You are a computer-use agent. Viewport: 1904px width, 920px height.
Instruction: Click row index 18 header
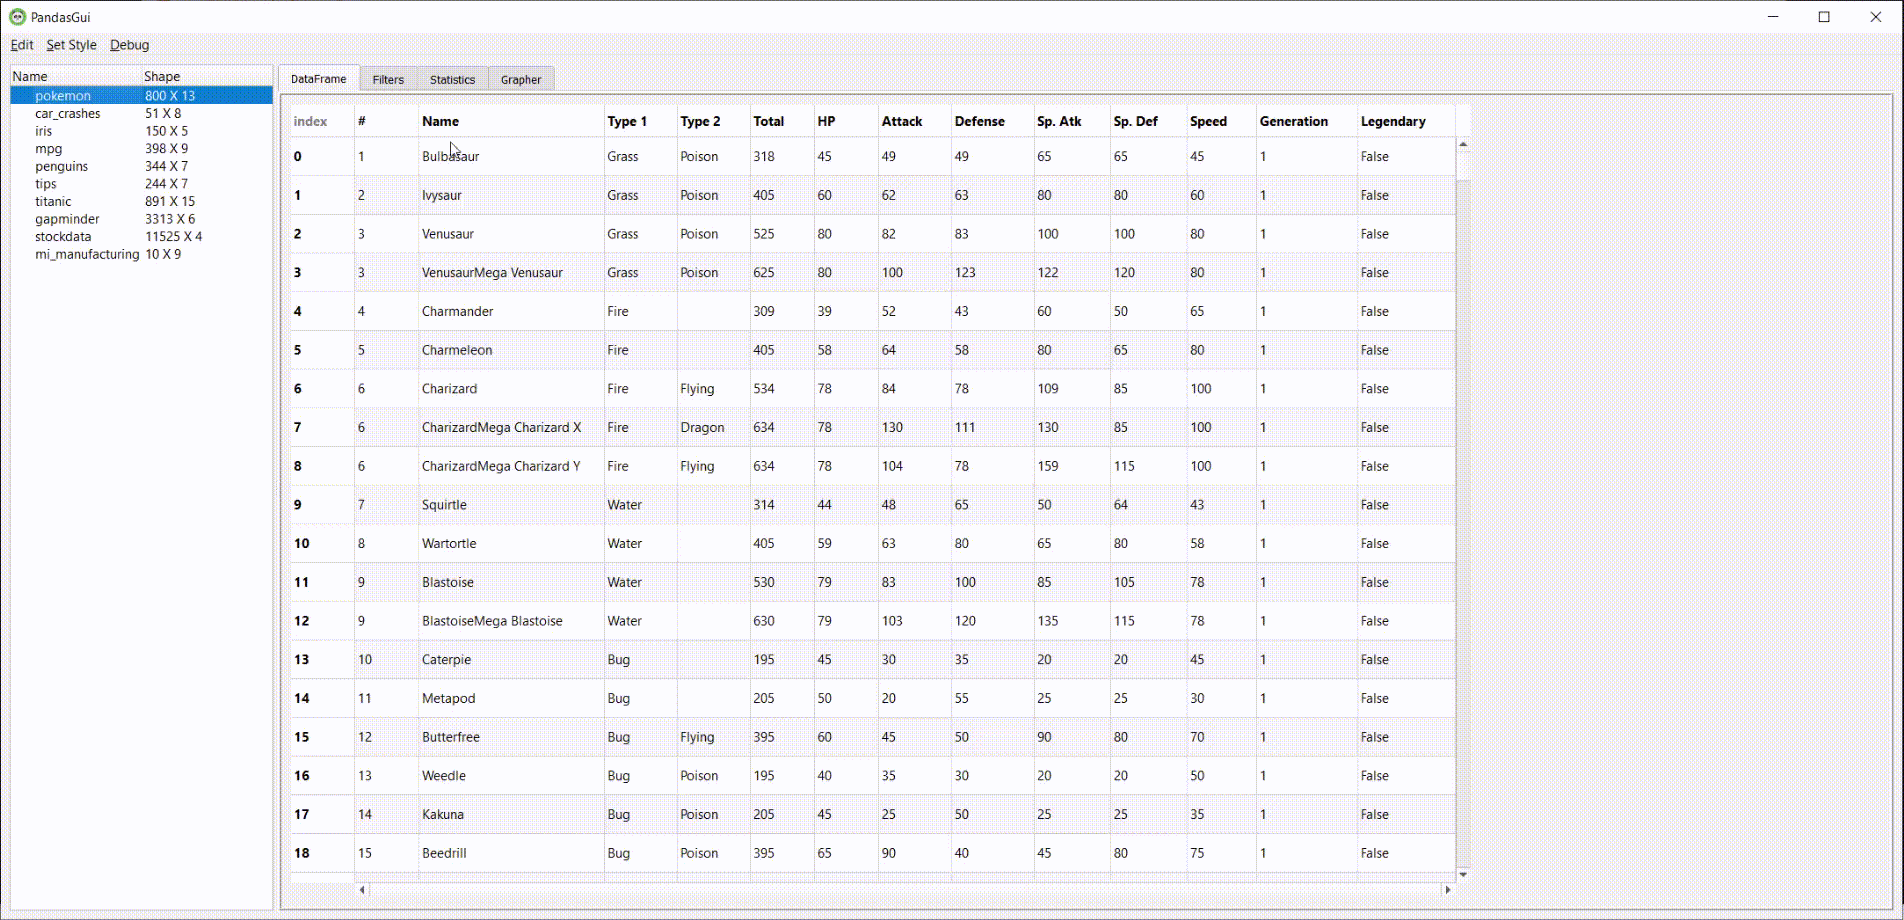(x=322, y=853)
